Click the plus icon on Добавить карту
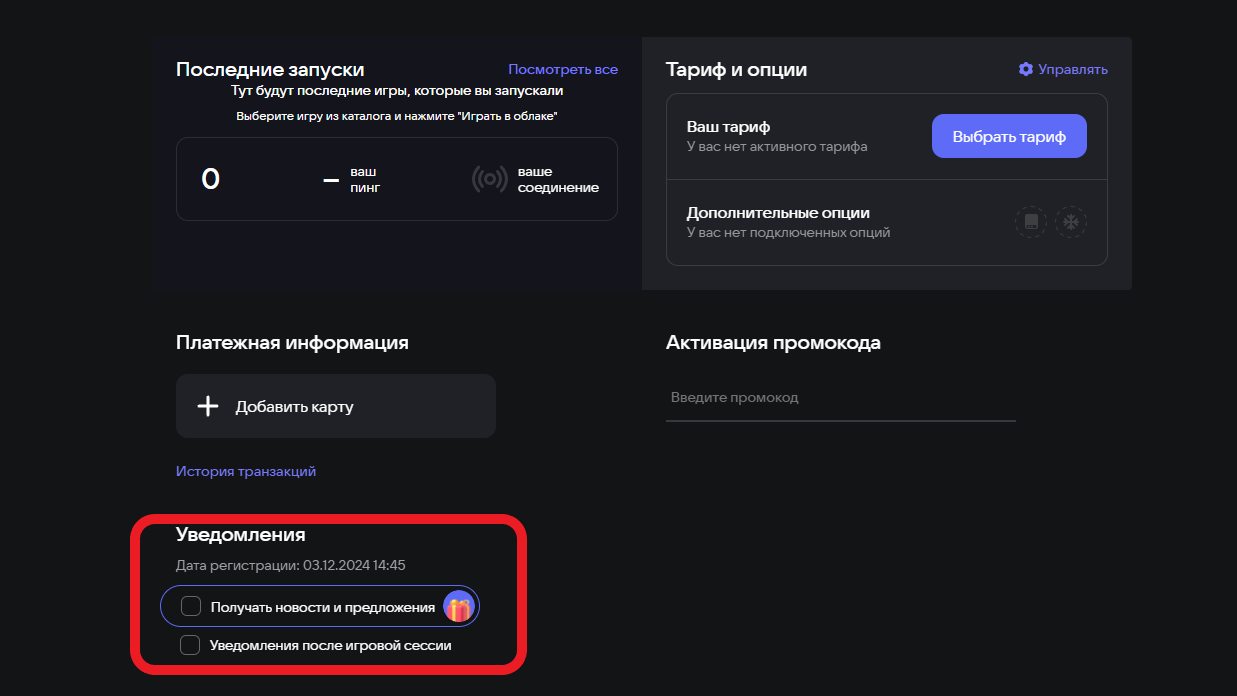 point(207,406)
